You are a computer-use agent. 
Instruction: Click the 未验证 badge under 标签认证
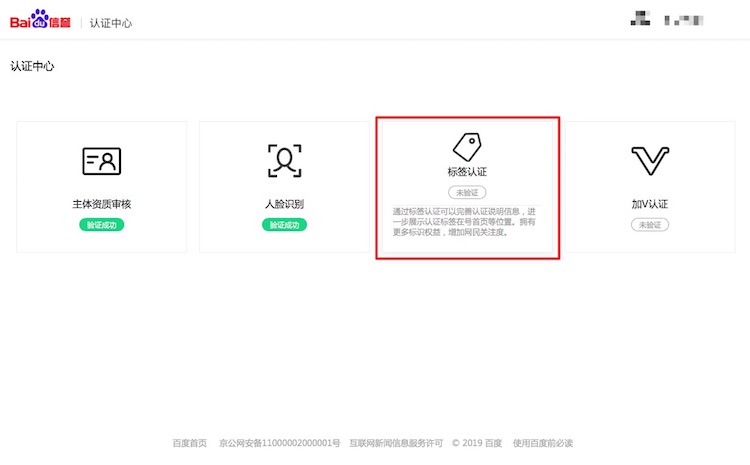pyautogui.click(x=467, y=192)
